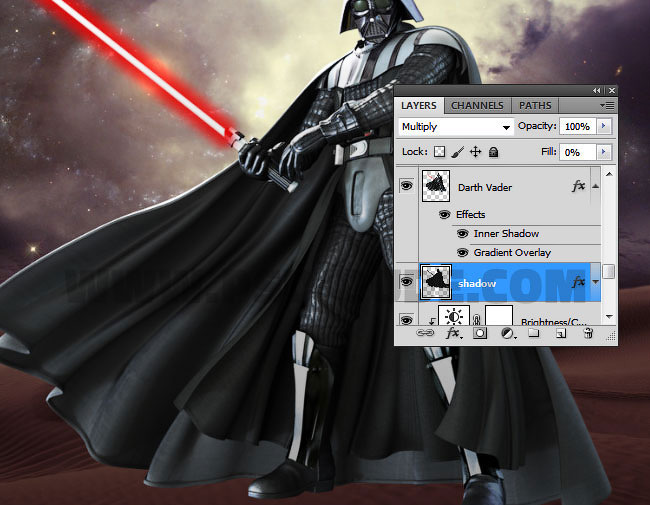
Task: Switch to the Channels tab
Action: pyautogui.click(x=477, y=106)
